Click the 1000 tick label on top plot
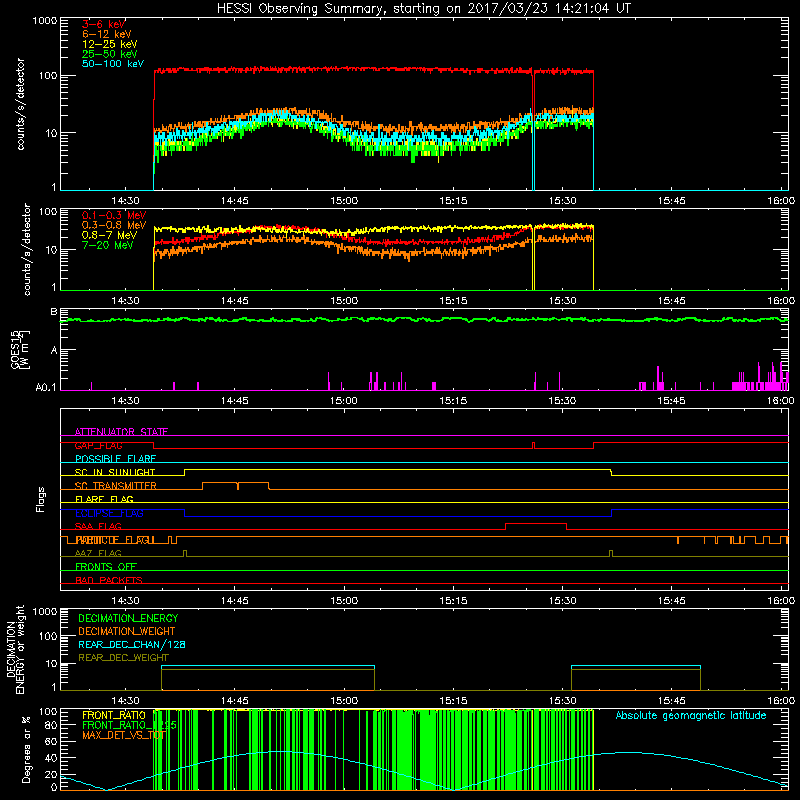The image size is (800, 800). [45, 21]
